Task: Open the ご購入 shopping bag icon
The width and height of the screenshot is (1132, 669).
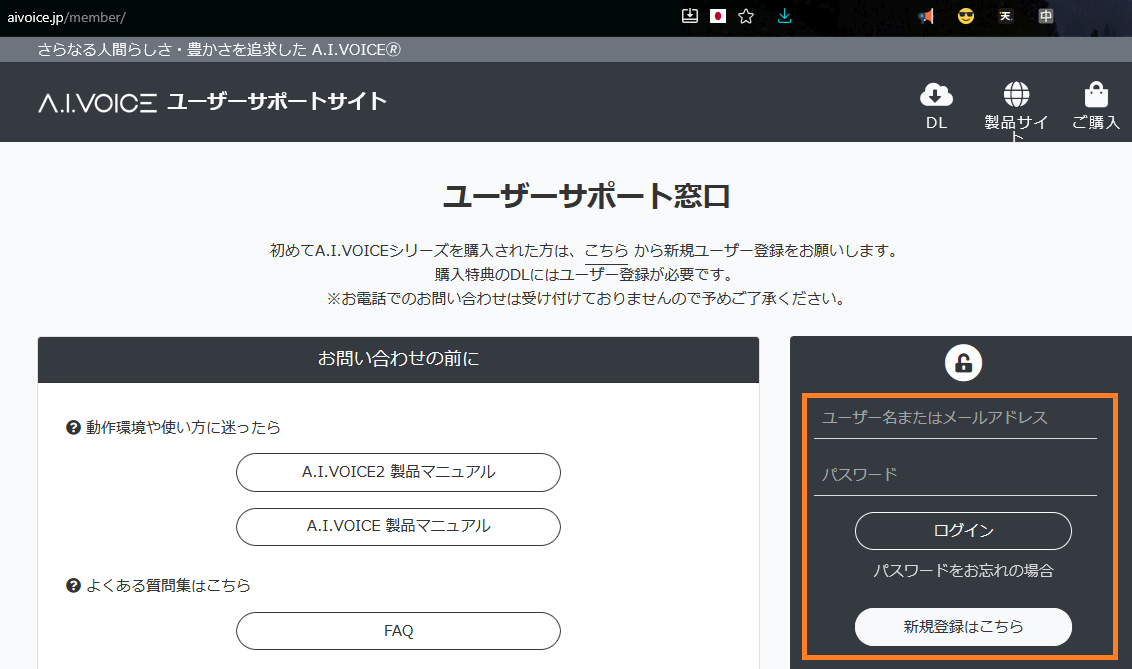Action: point(1096,95)
